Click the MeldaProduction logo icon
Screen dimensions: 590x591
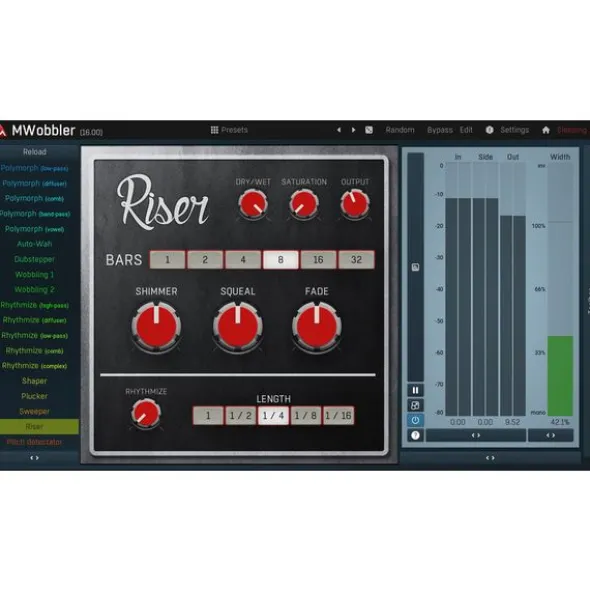coord(3,130)
